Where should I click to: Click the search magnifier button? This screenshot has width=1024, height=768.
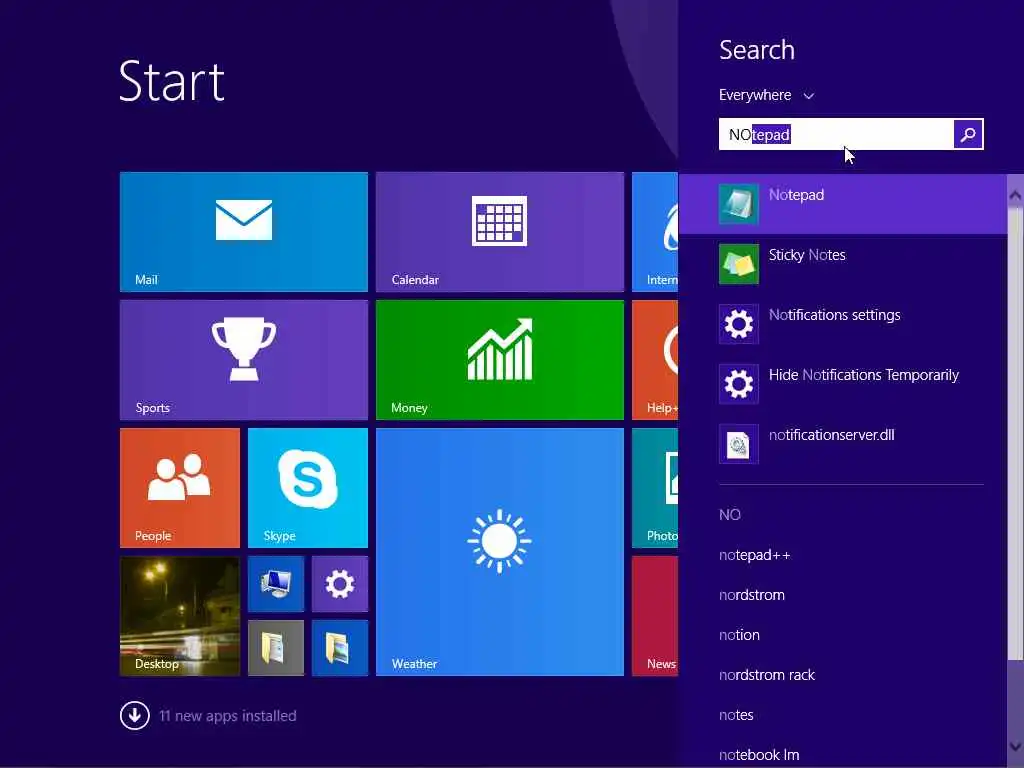click(968, 135)
